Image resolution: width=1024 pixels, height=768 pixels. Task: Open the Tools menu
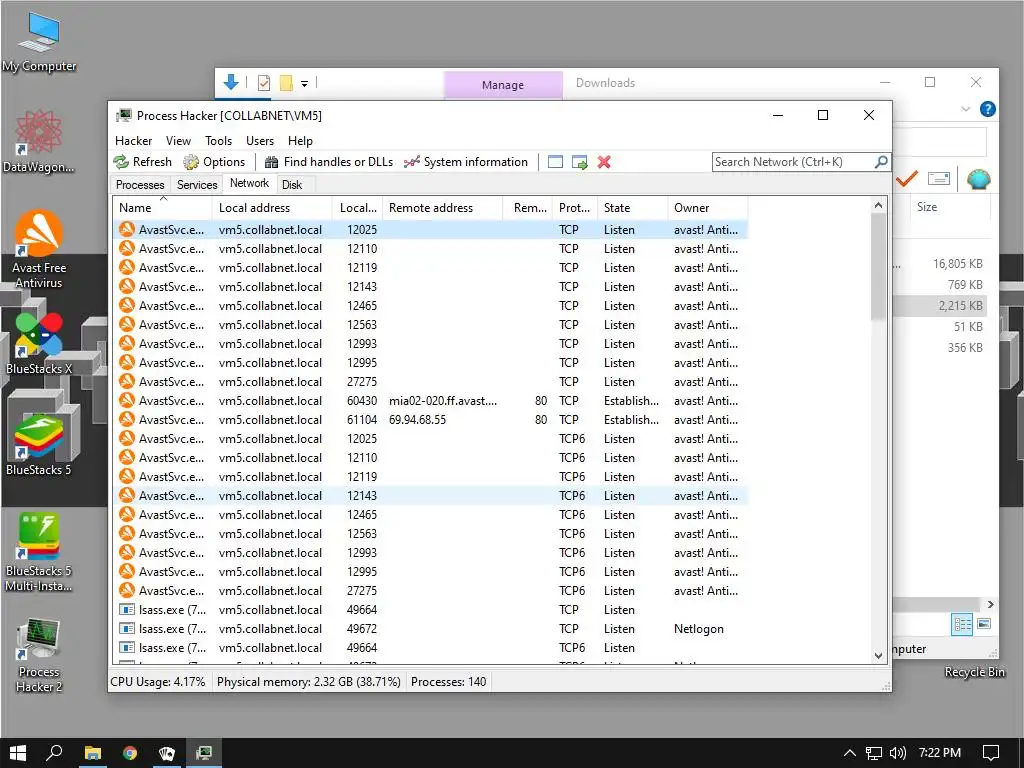click(218, 141)
